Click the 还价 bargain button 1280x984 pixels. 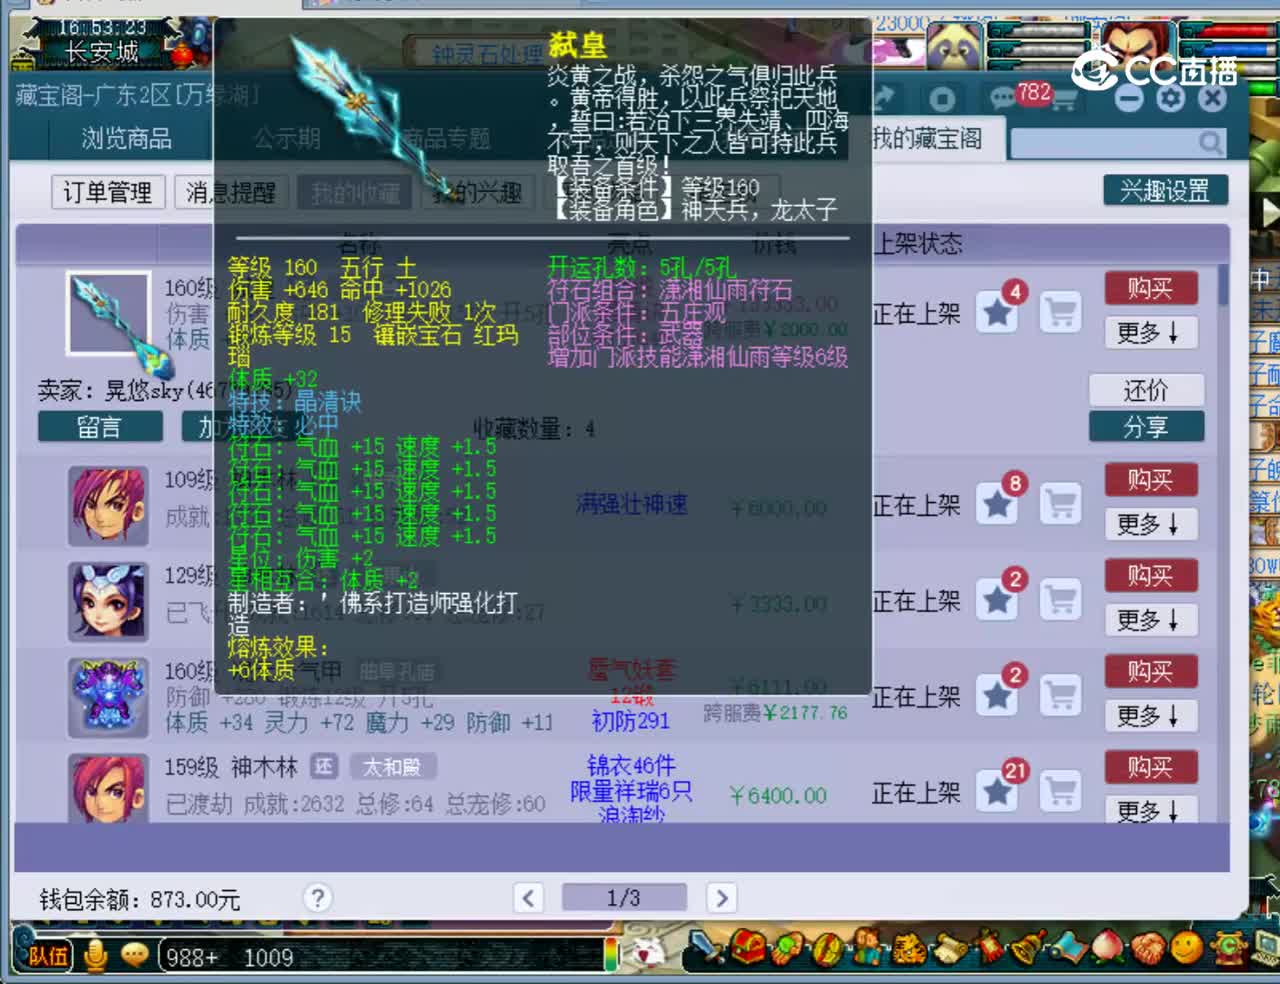(x=1146, y=389)
